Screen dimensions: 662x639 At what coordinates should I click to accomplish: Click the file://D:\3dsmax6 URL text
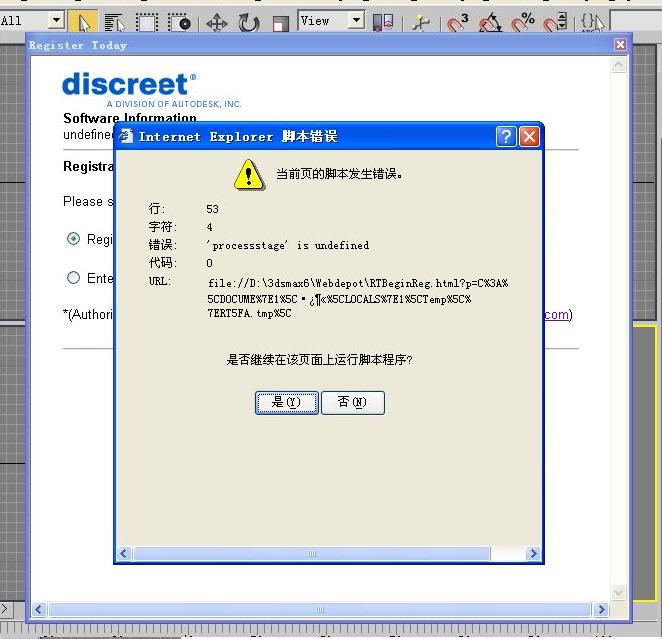click(x=358, y=298)
